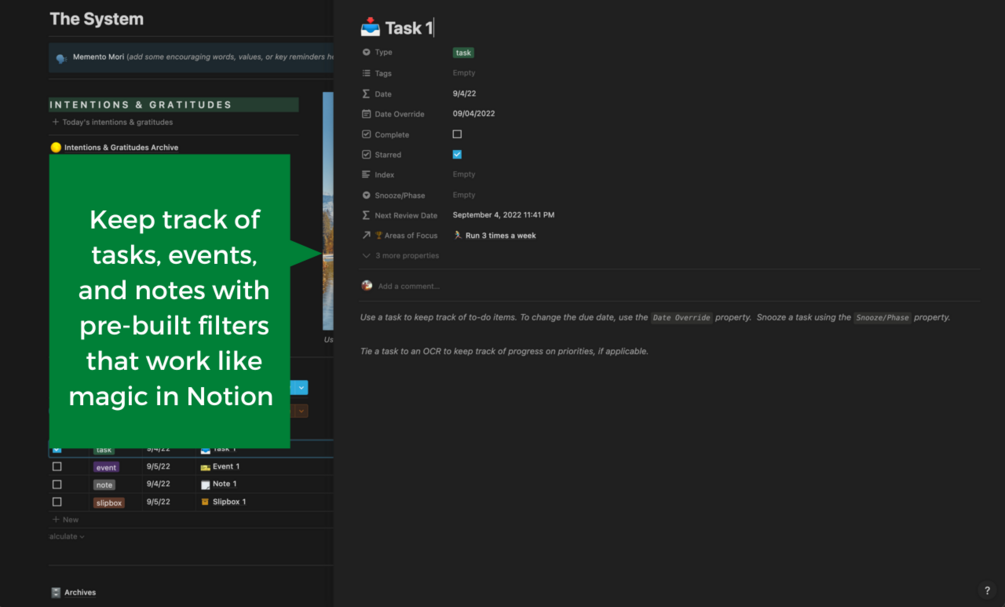Click the 9/4/22 date in Note 1 row
This screenshot has height=607, width=1005.
158,484
